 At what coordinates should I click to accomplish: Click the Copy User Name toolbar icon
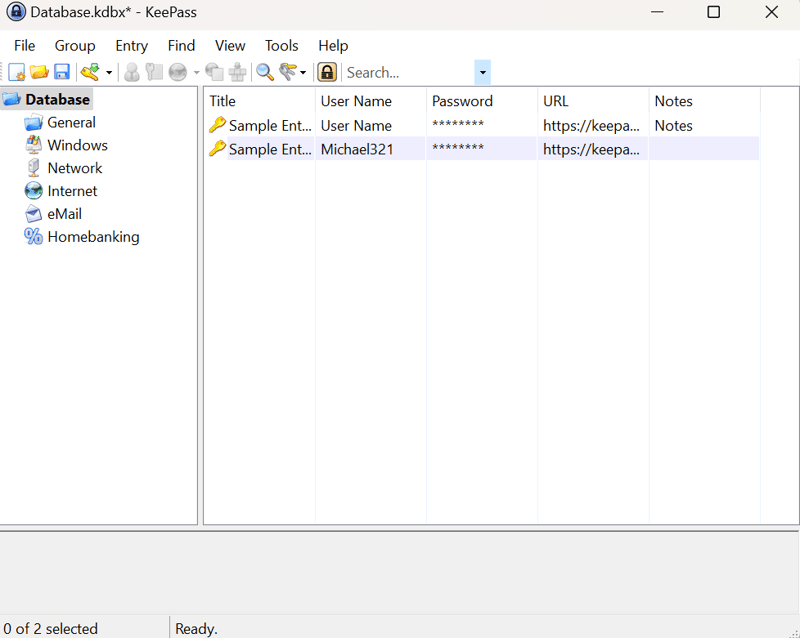pyautogui.click(x=132, y=72)
